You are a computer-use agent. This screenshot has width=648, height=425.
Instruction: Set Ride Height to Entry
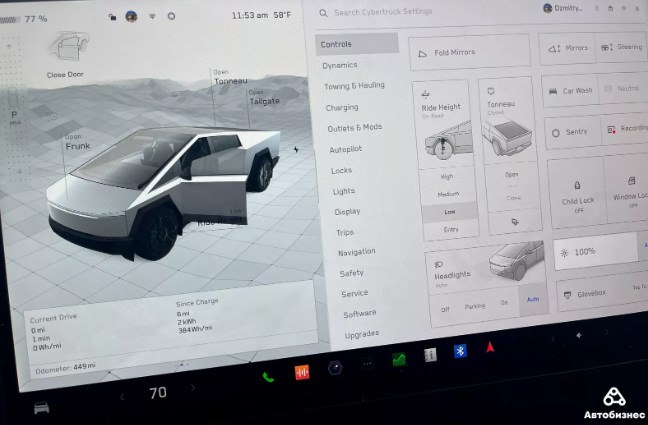[x=451, y=229]
